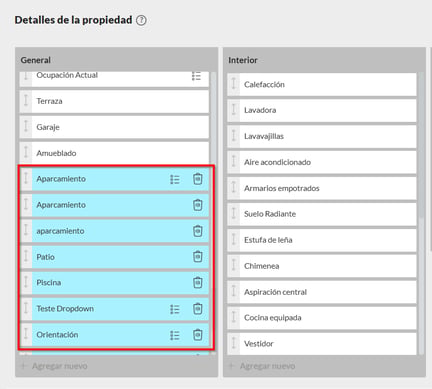Open options list icon on Teste Dropdown row
The image size is (432, 389).
[175, 309]
